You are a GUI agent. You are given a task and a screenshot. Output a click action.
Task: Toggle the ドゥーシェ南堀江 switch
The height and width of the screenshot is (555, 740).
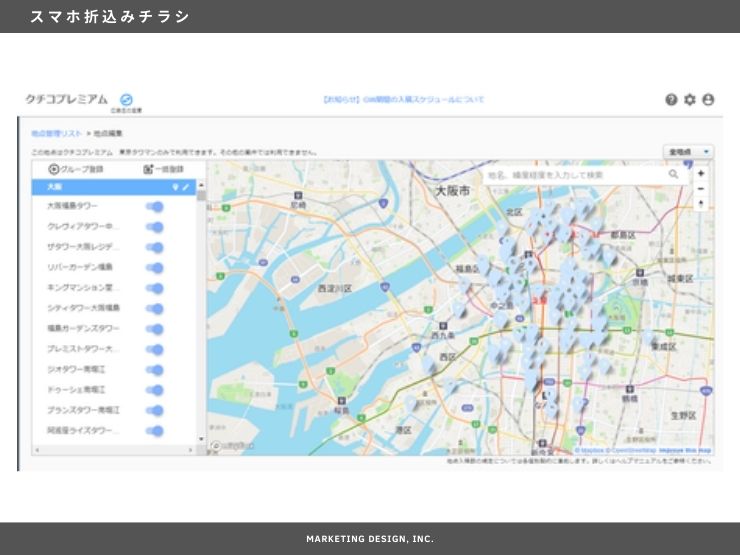coord(155,390)
